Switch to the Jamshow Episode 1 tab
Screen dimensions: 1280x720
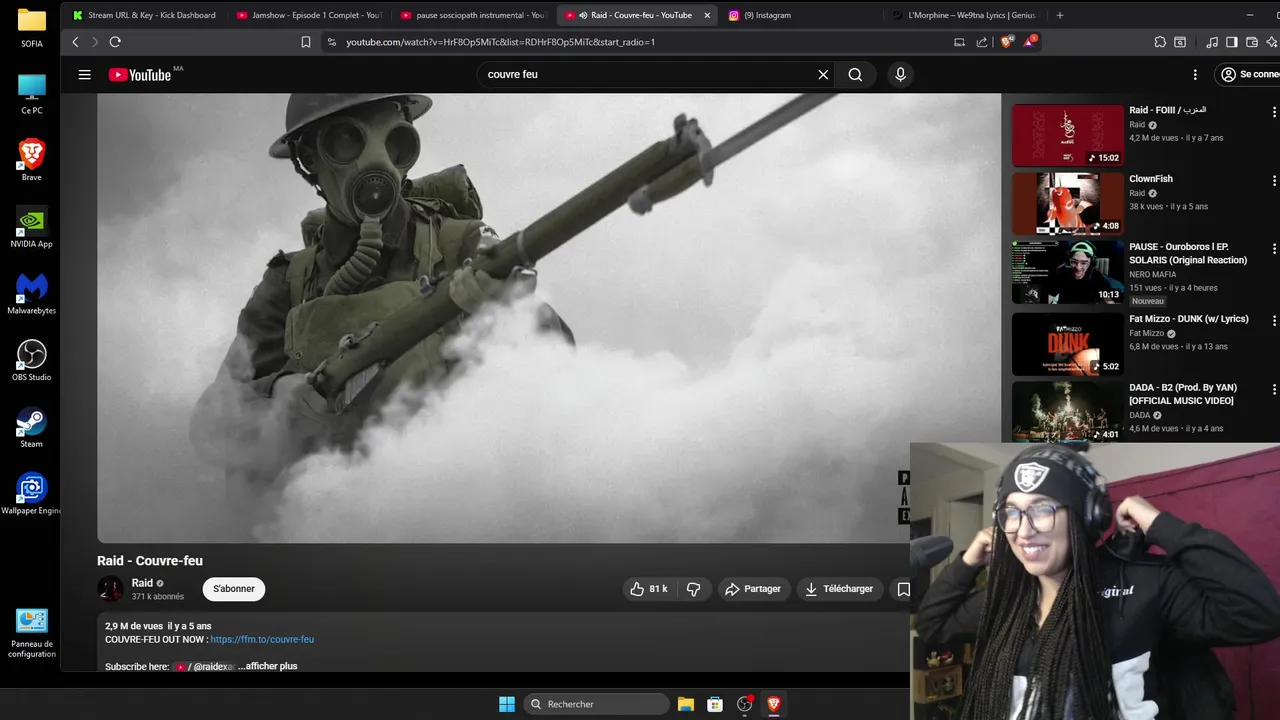coord(310,15)
